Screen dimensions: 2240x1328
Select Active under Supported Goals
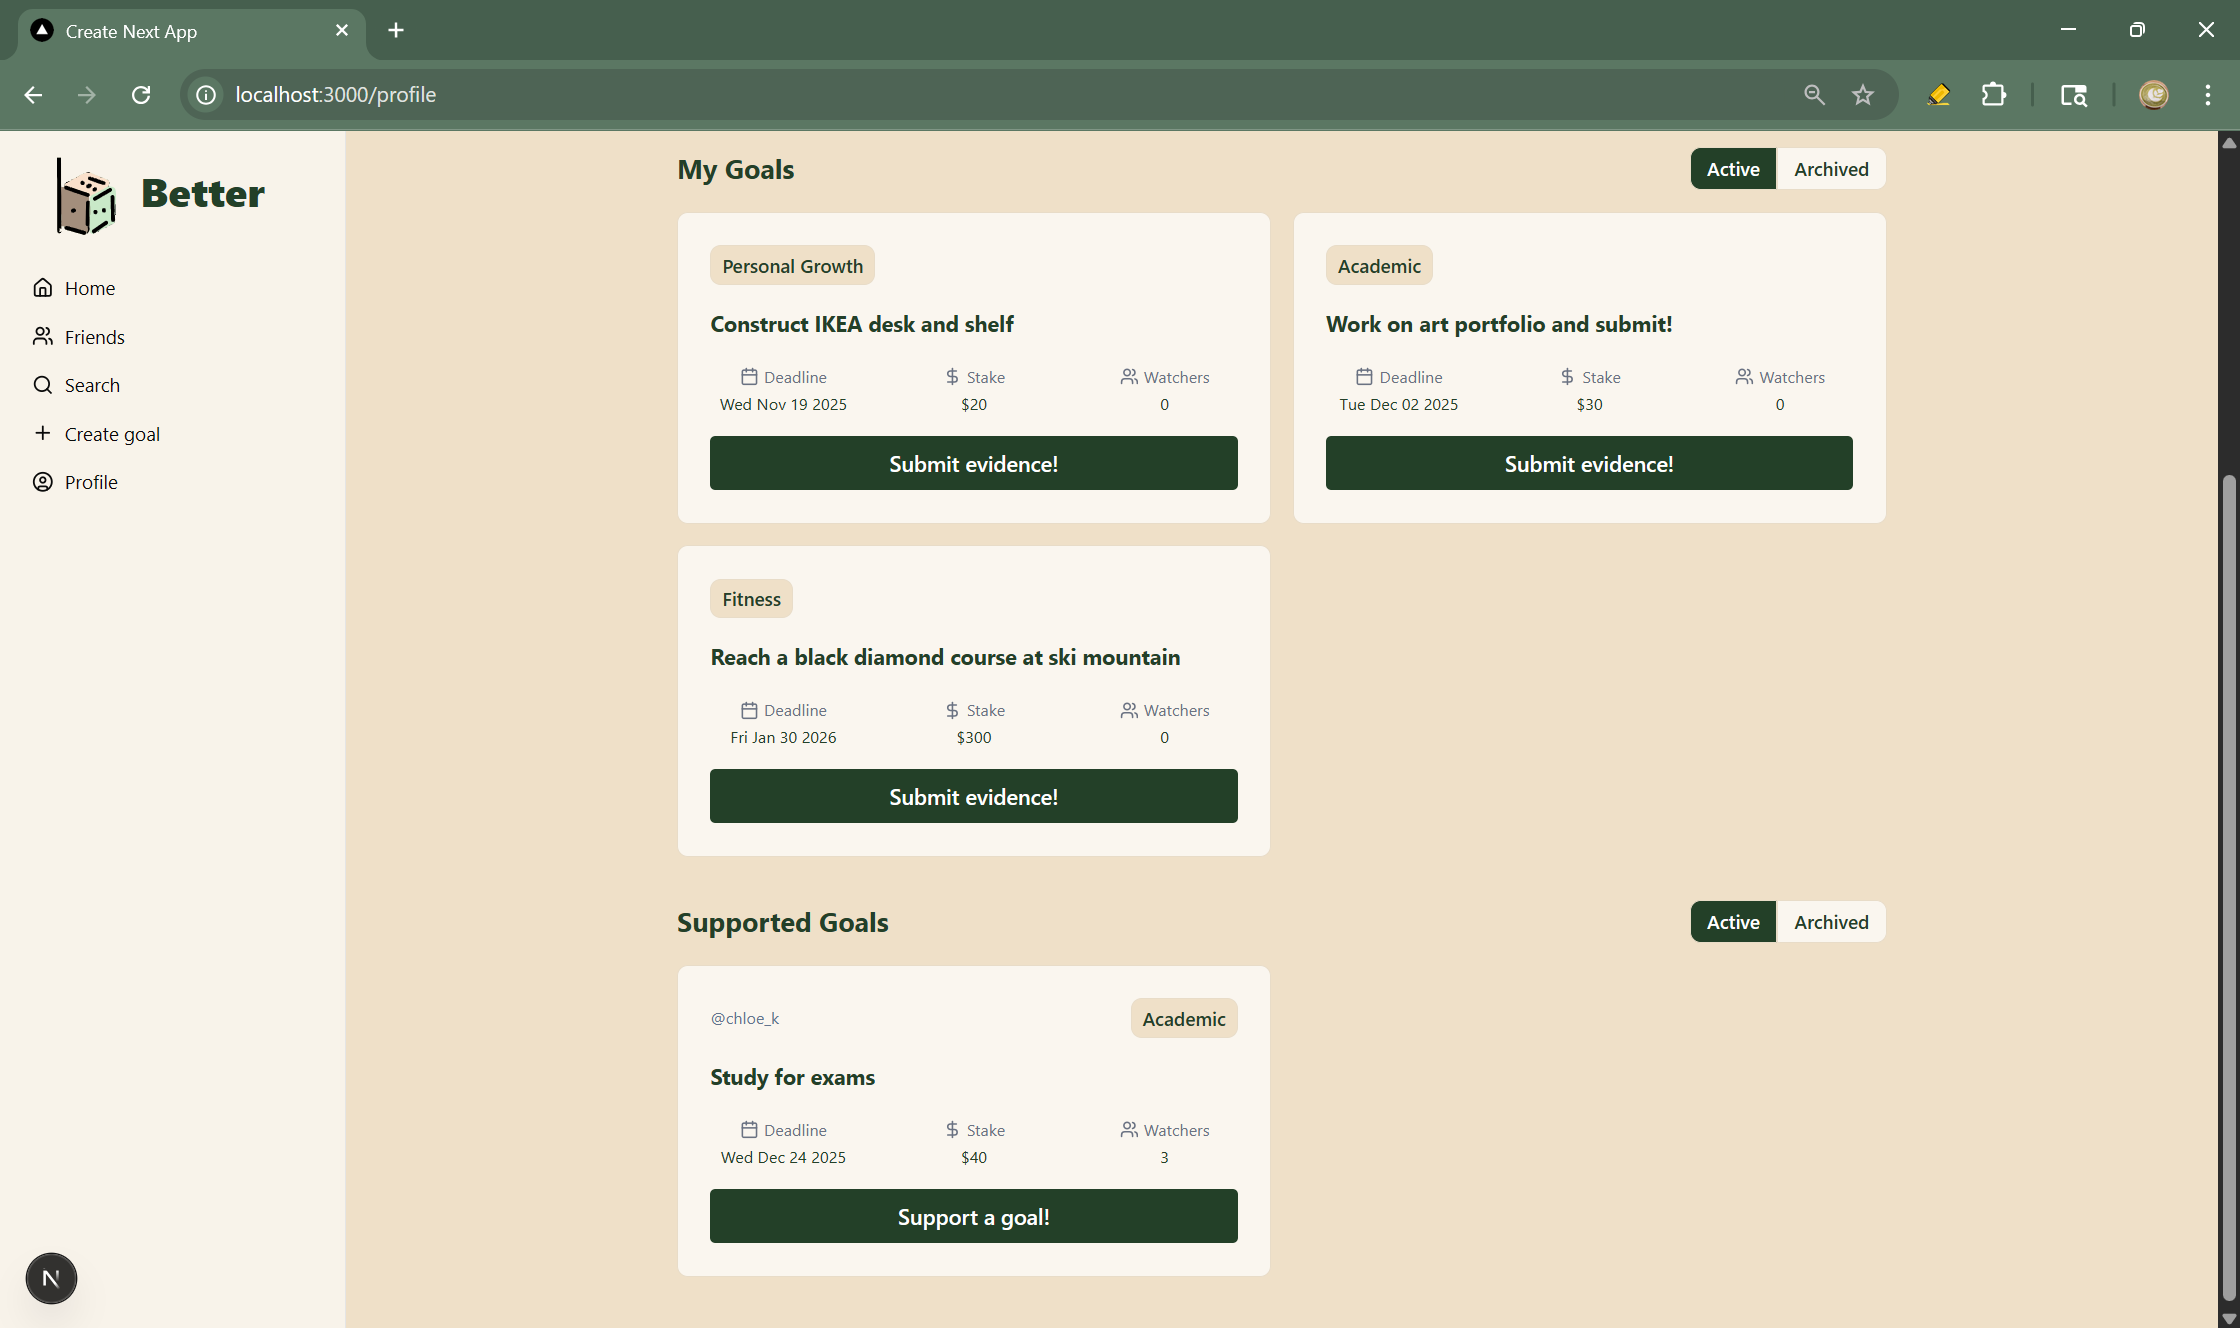(x=1732, y=922)
